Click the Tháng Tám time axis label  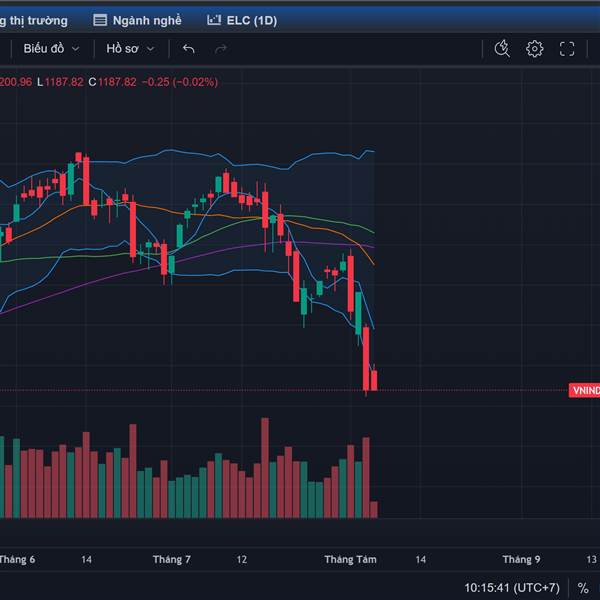tap(350, 559)
